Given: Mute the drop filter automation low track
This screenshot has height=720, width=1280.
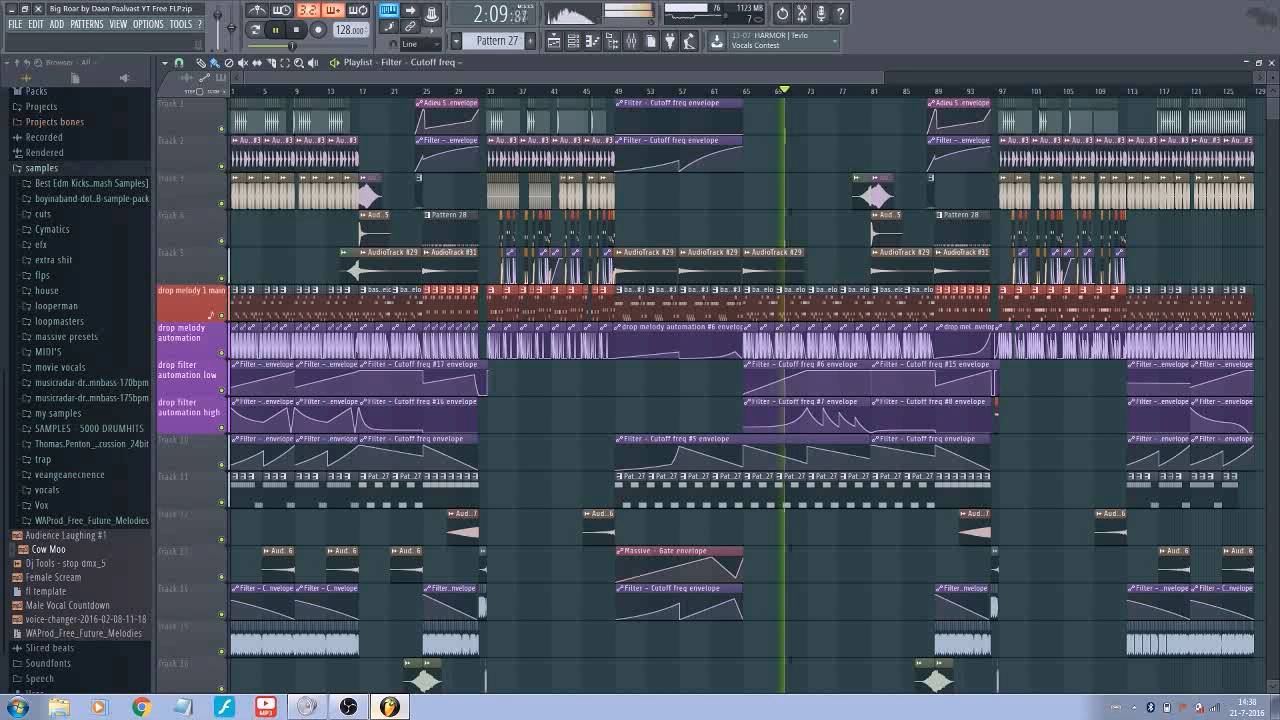Looking at the screenshot, I should [221, 390].
